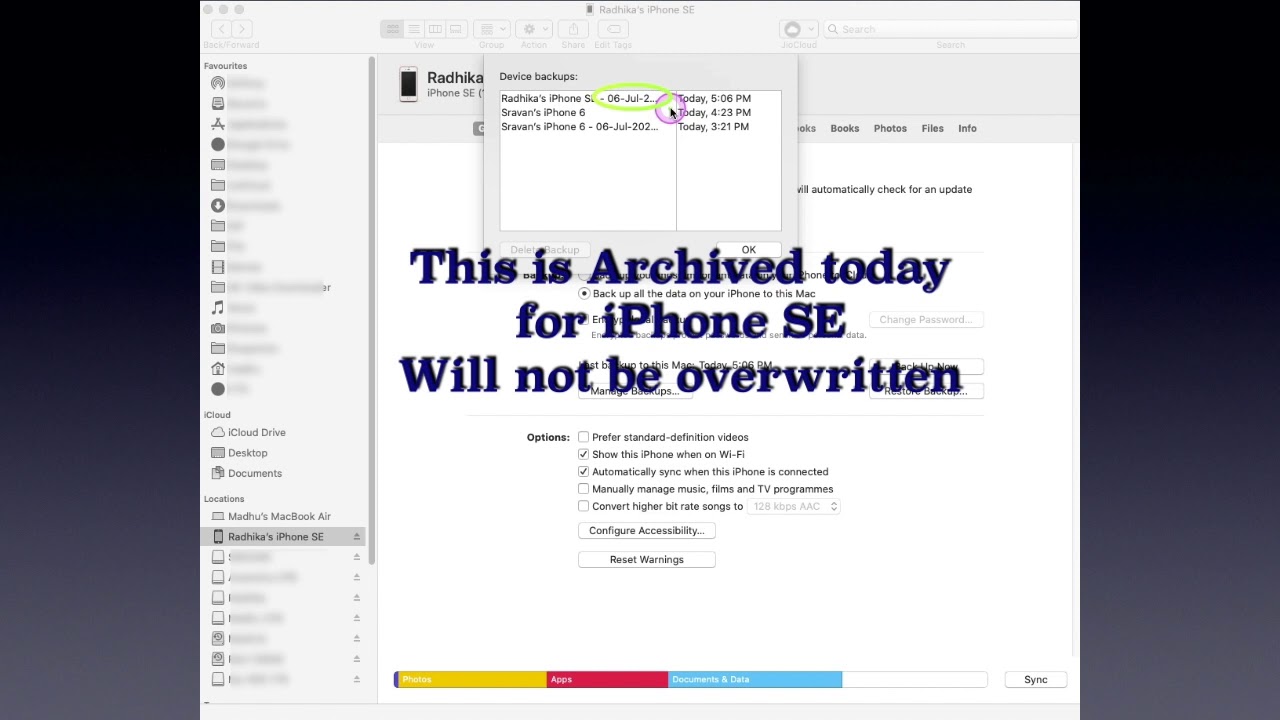Image resolution: width=1280 pixels, height=720 pixels.
Task: Click the Downloads arrow icon in Favourites
Action: (218, 205)
